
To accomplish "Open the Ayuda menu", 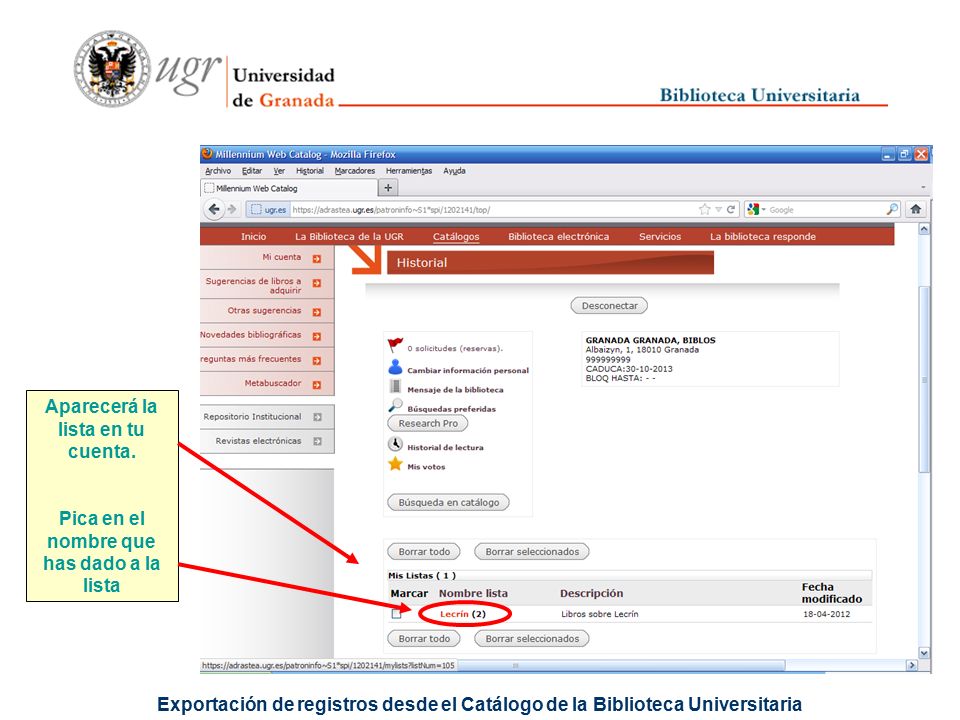I will [x=454, y=171].
